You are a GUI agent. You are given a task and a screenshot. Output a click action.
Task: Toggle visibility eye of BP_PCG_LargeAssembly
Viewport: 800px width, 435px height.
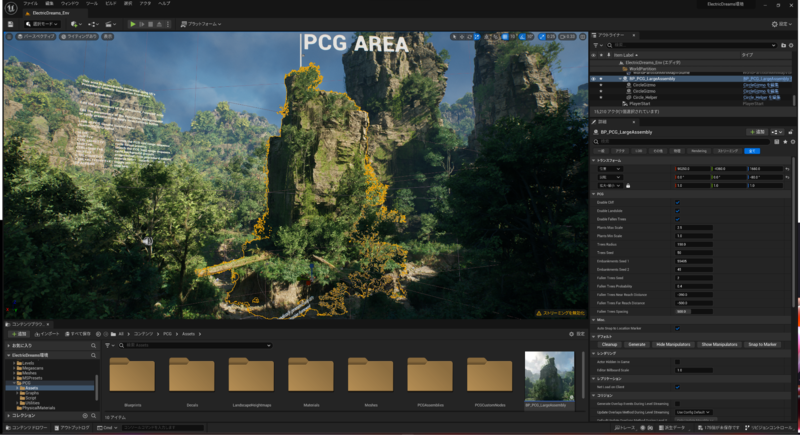[x=593, y=78]
